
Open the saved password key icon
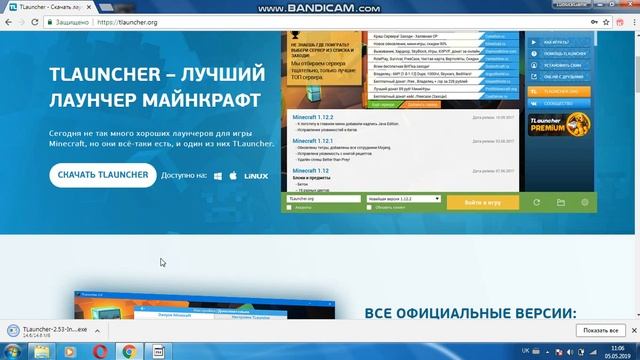[594, 22]
